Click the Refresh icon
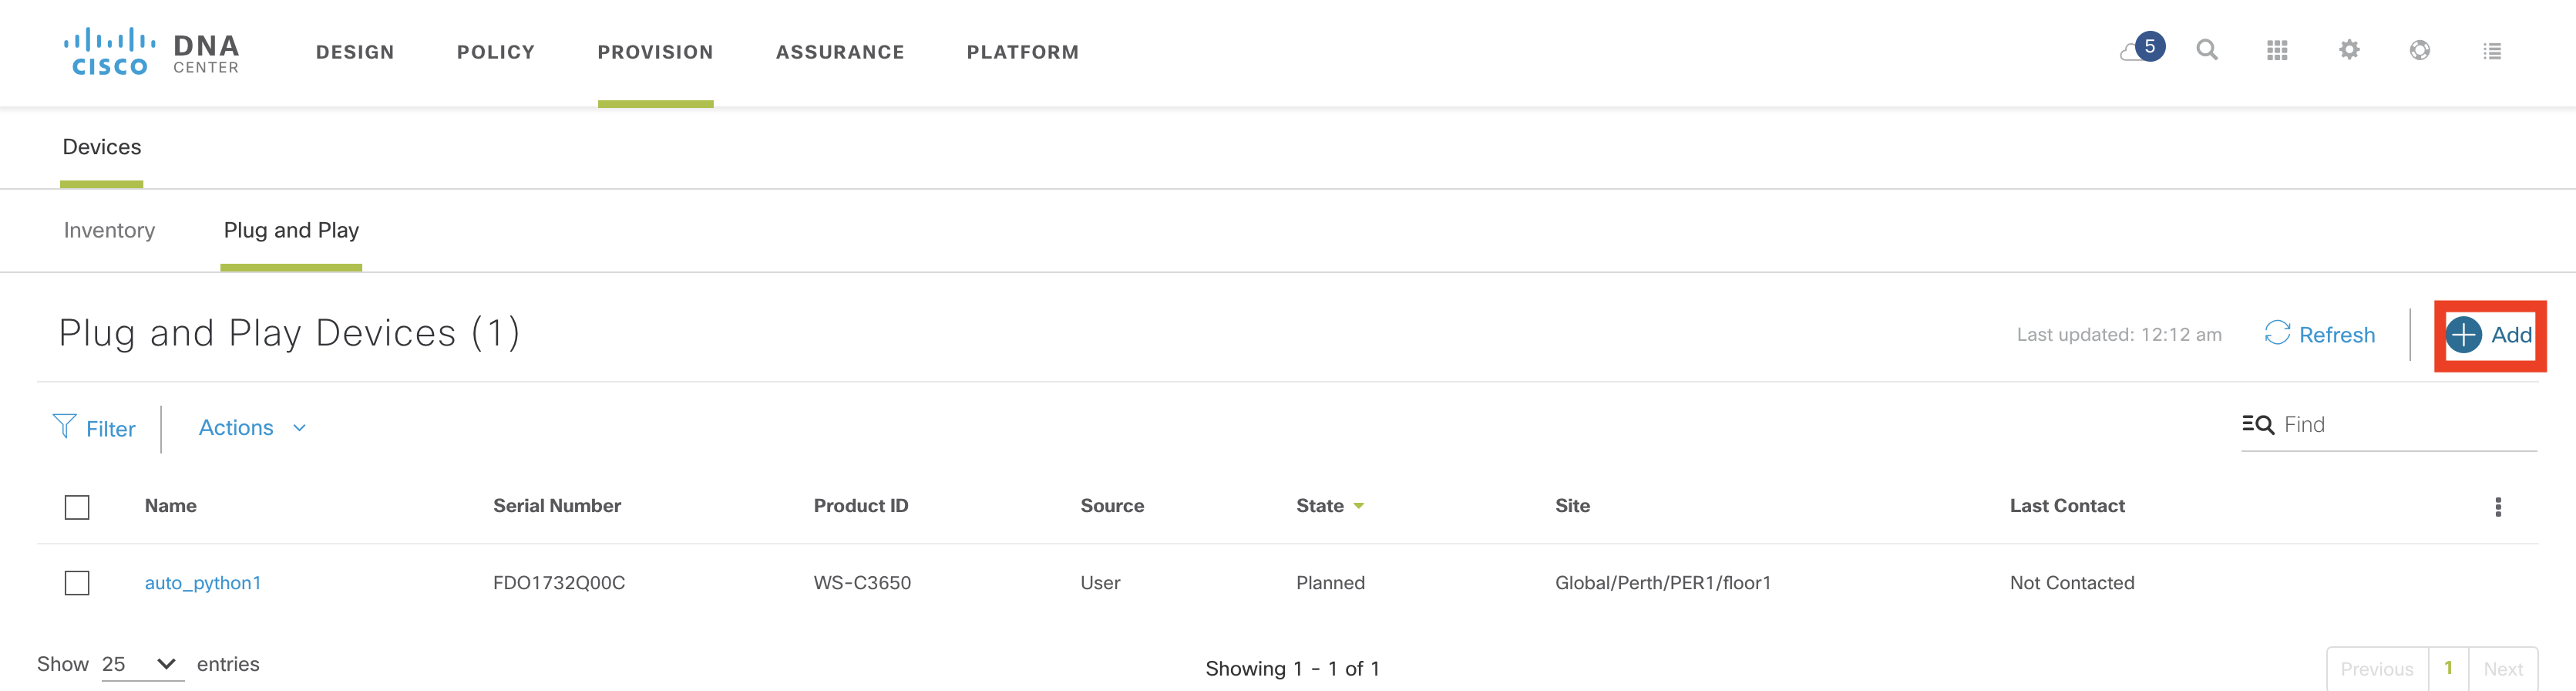The height and width of the screenshot is (691, 2576). click(2277, 333)
